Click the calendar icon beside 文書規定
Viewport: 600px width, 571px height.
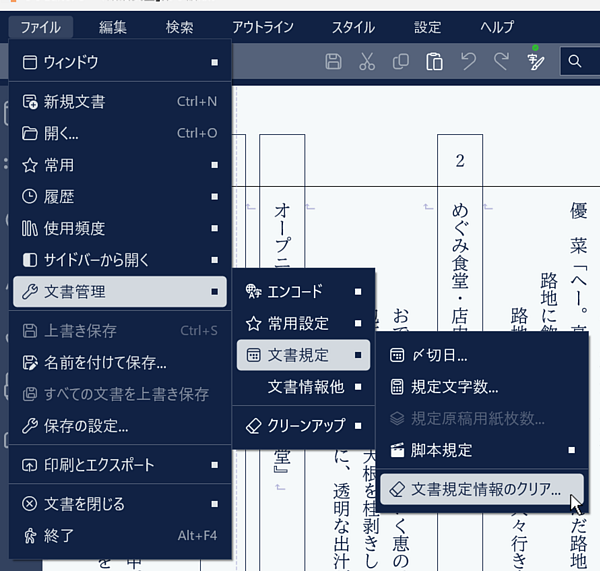point(253,355)
